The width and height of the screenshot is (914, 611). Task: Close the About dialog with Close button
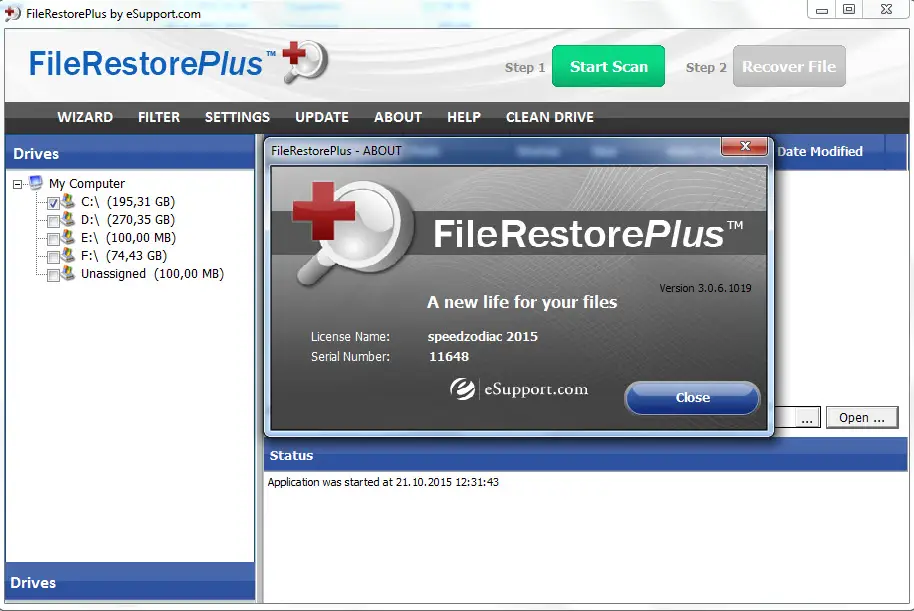point(692,398)
